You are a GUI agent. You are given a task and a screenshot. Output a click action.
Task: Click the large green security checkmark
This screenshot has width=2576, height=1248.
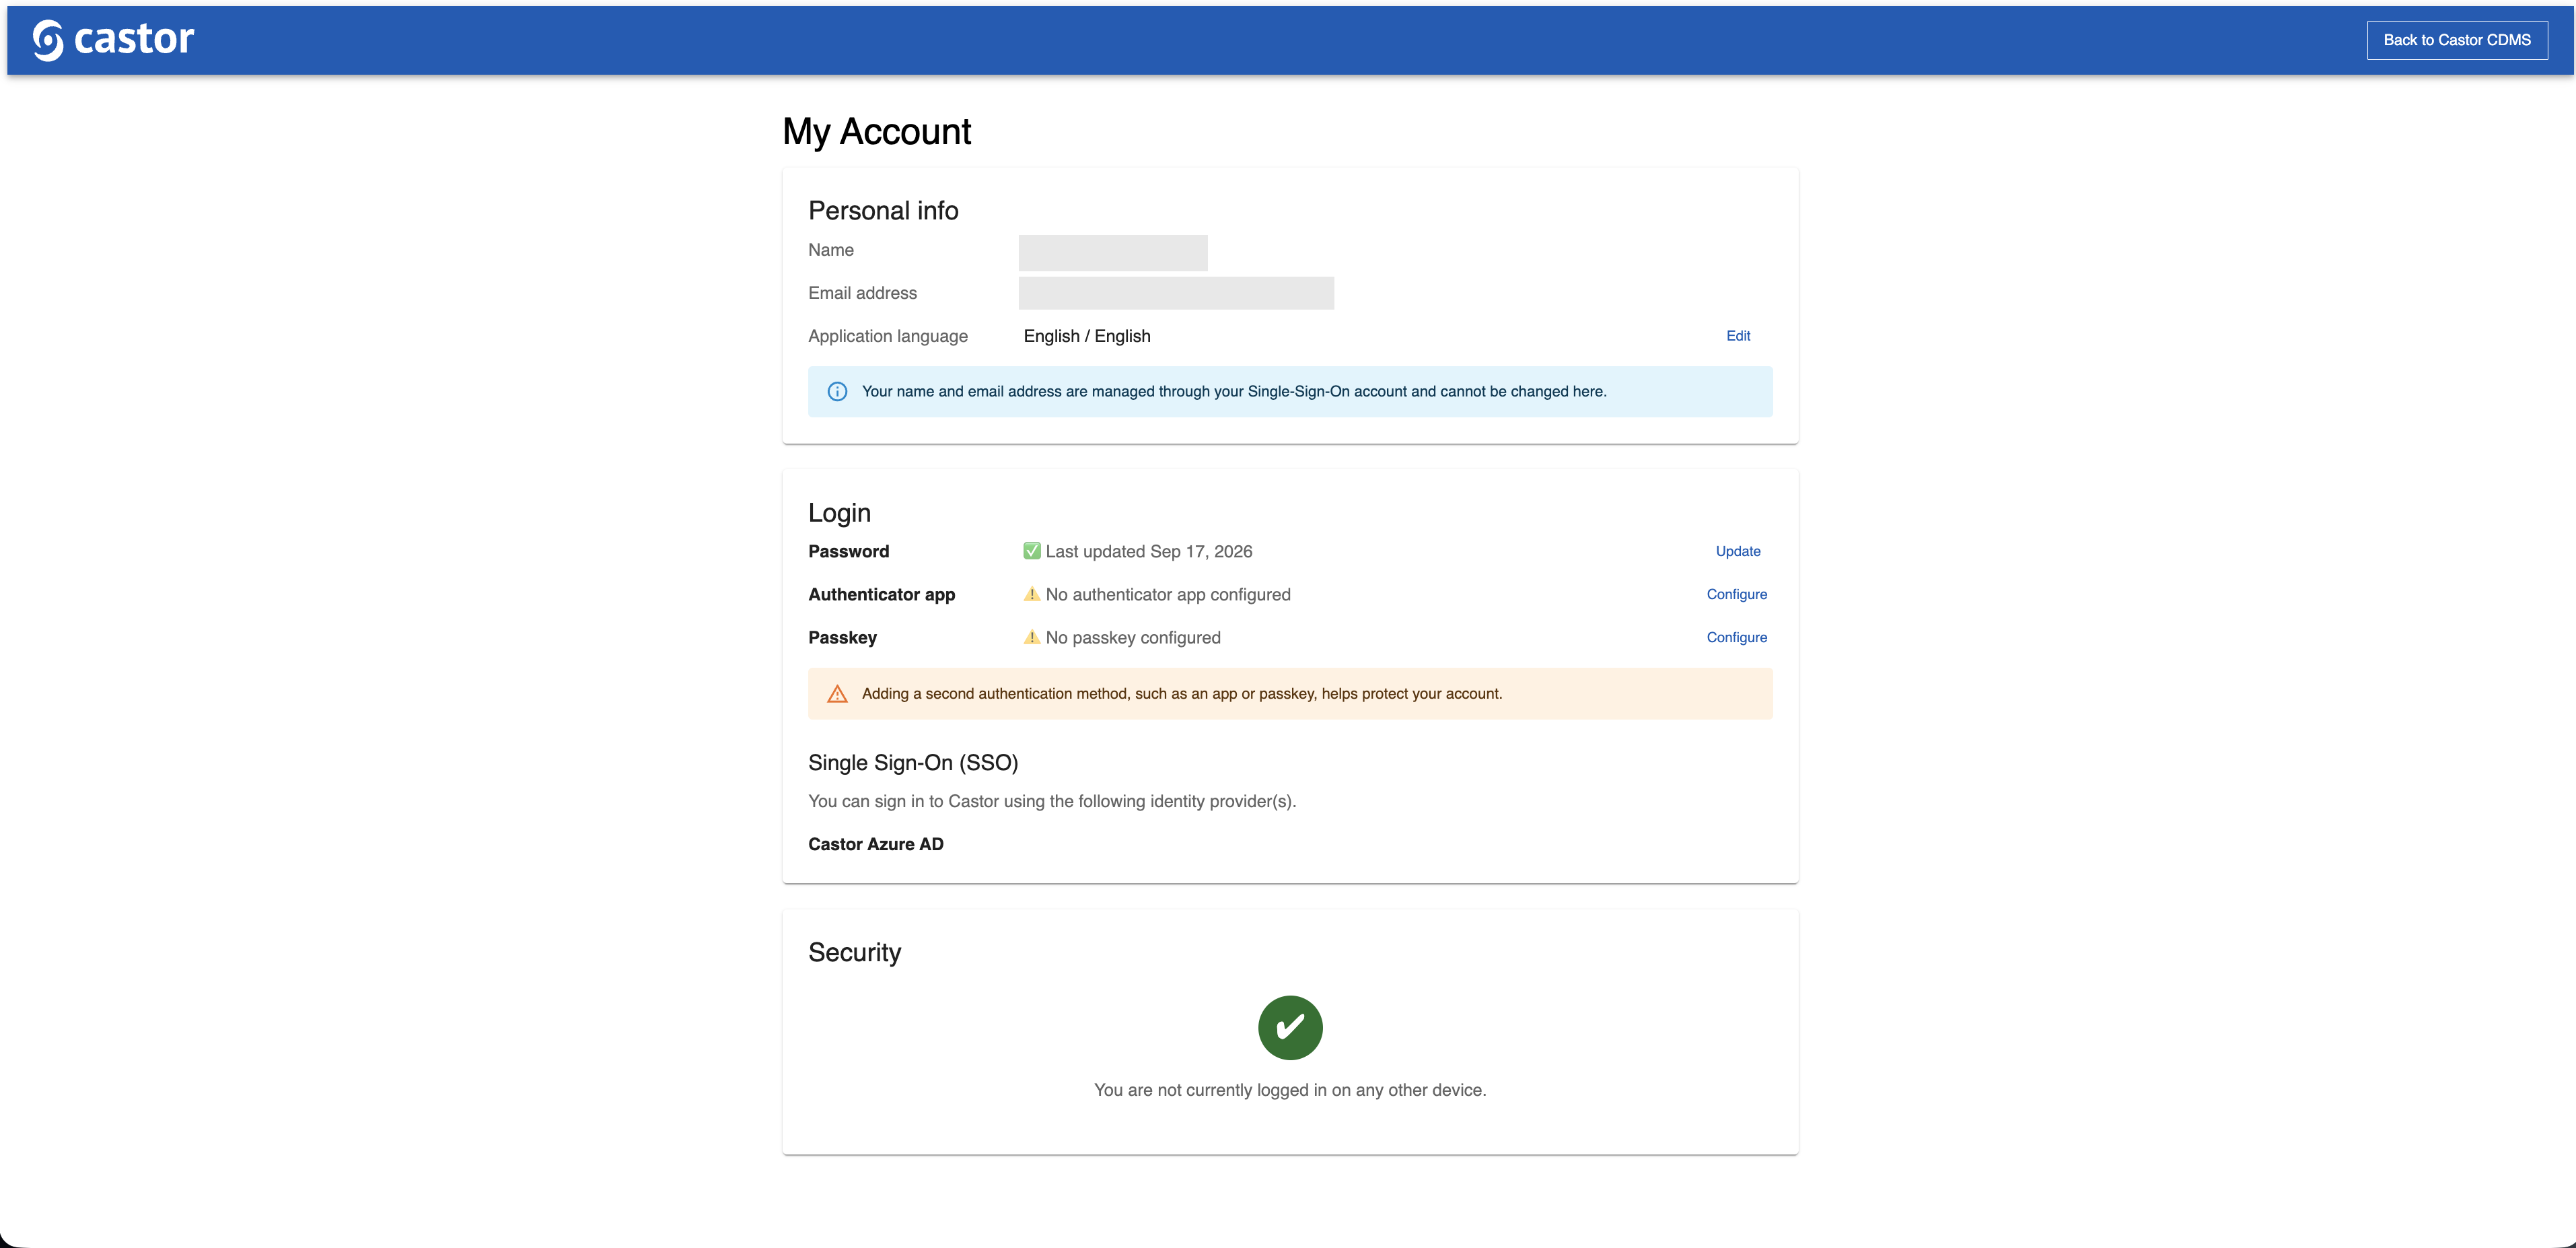pos(1290,1027)
